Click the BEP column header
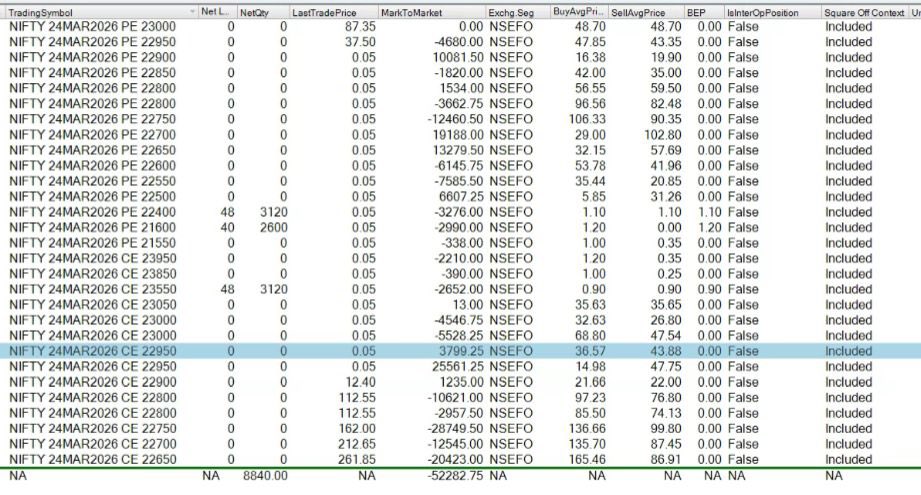Screen dimensions: 921x495 pyautogui.click(x=696, y=12)
